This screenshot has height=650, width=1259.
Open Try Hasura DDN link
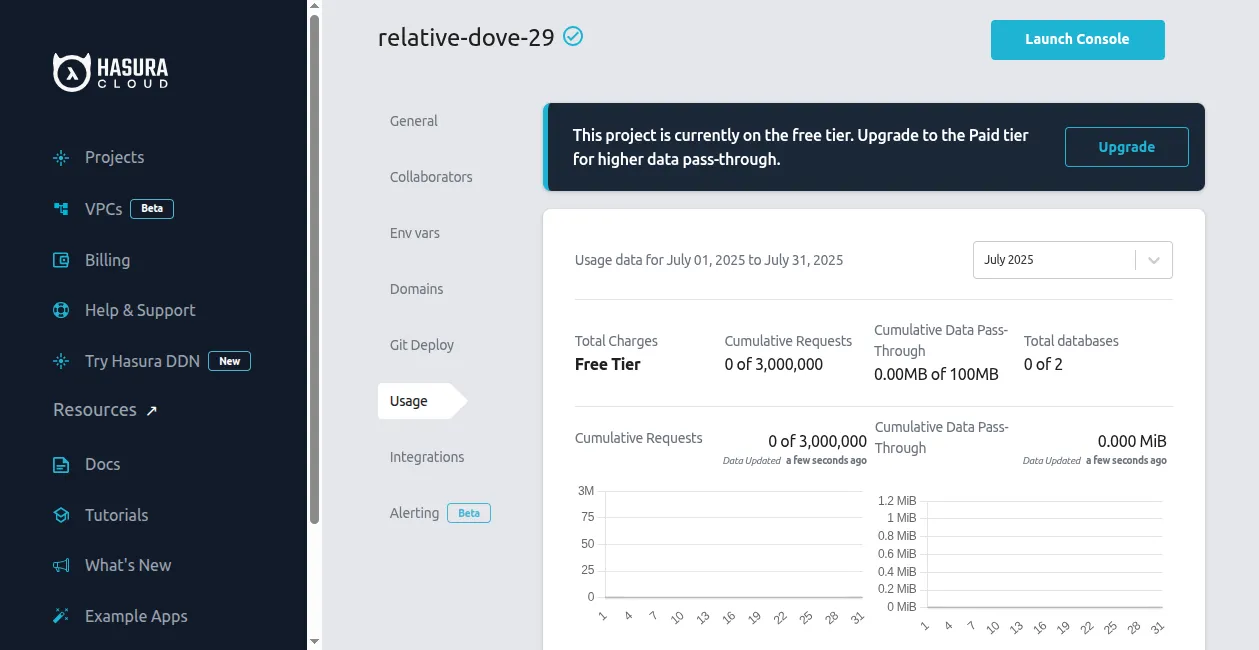142,361
